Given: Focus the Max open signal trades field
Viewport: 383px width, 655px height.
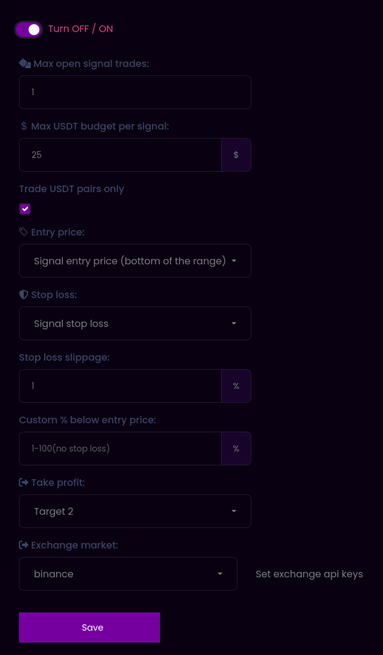Looking at the screenshot, I should click(x=135, y=92).
